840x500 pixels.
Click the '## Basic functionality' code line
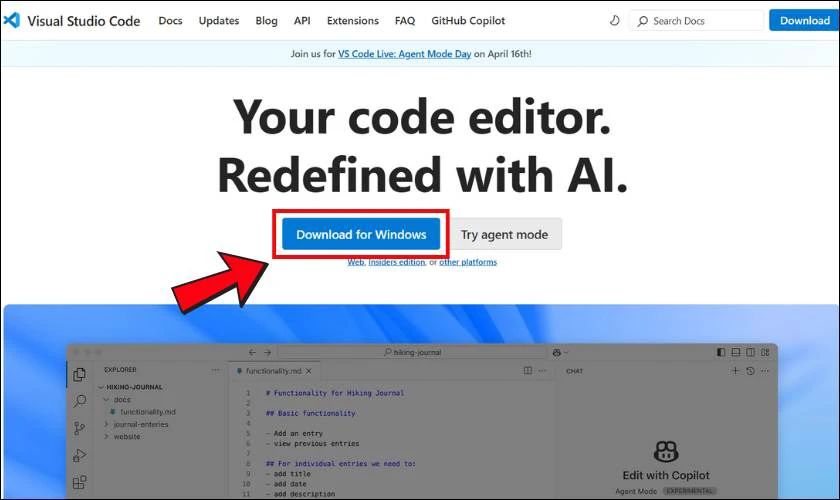(311, 413)
